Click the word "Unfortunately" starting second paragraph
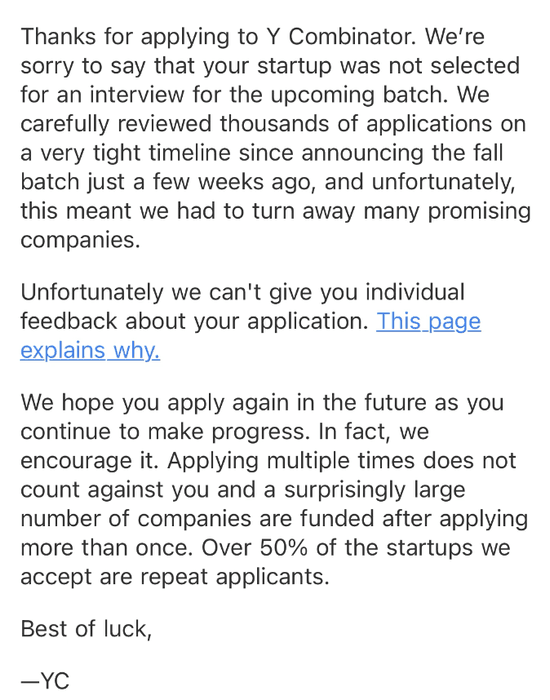 [x=92, y=292]
